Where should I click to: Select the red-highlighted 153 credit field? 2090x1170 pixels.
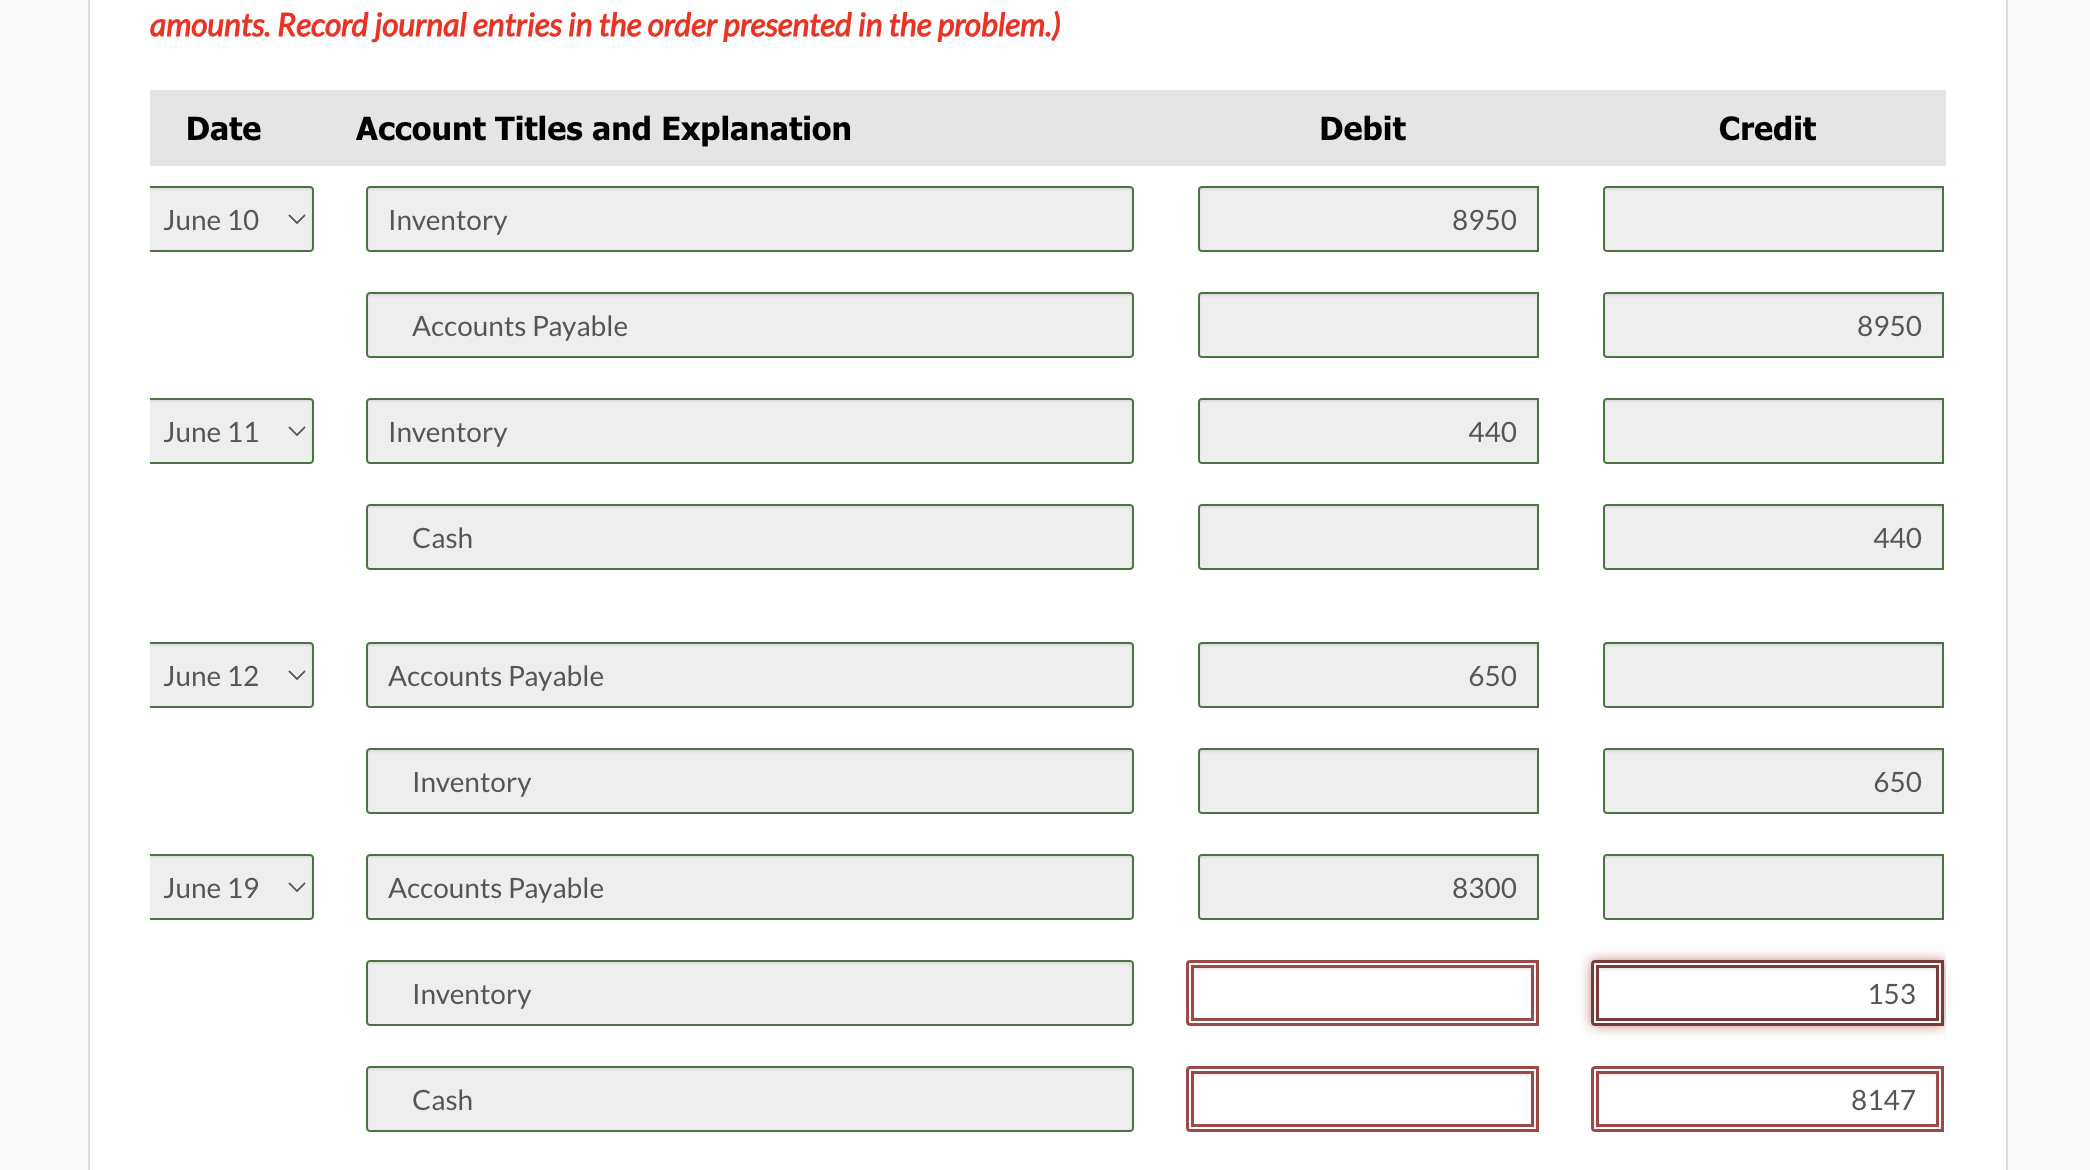click(1766, 993)
